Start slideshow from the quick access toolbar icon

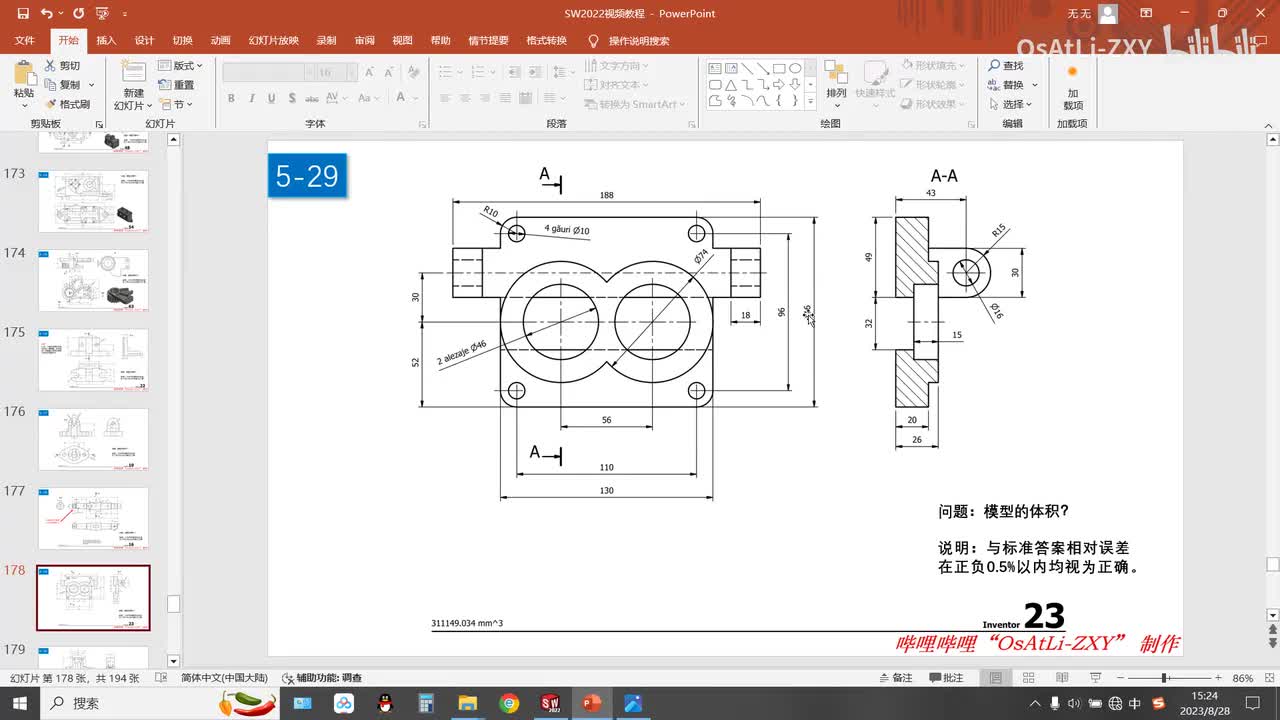101,14
